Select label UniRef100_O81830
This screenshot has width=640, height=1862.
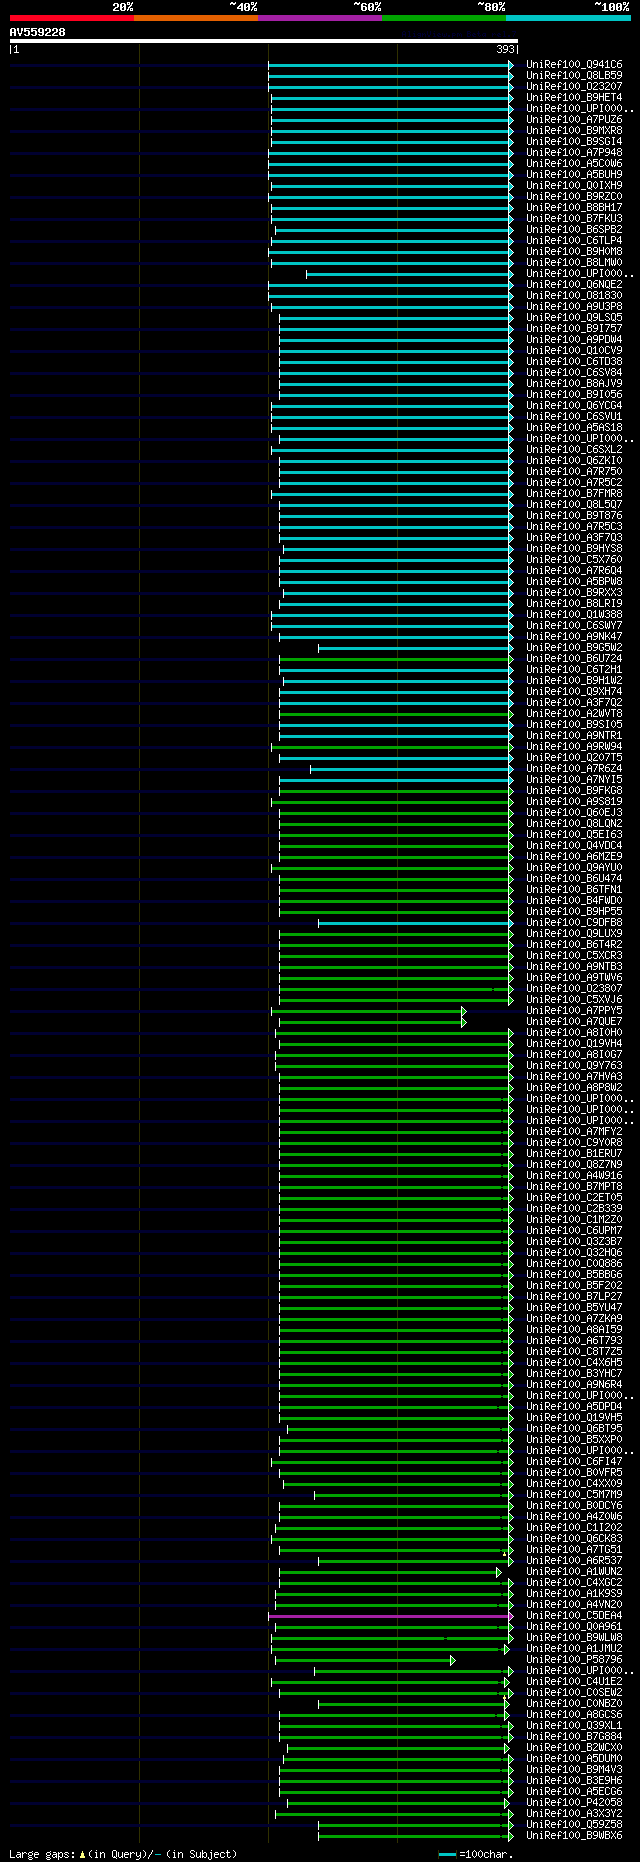coord(574,296)
